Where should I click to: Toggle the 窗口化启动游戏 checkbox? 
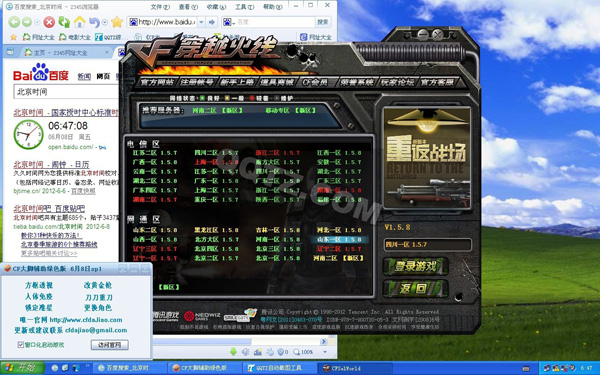pyautogui.click(x=20, y=344)
